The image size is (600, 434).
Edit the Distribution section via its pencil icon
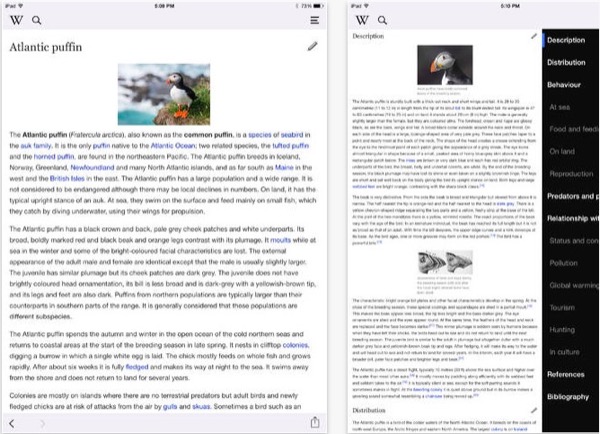pyautogui.click(x=533, y=410)
